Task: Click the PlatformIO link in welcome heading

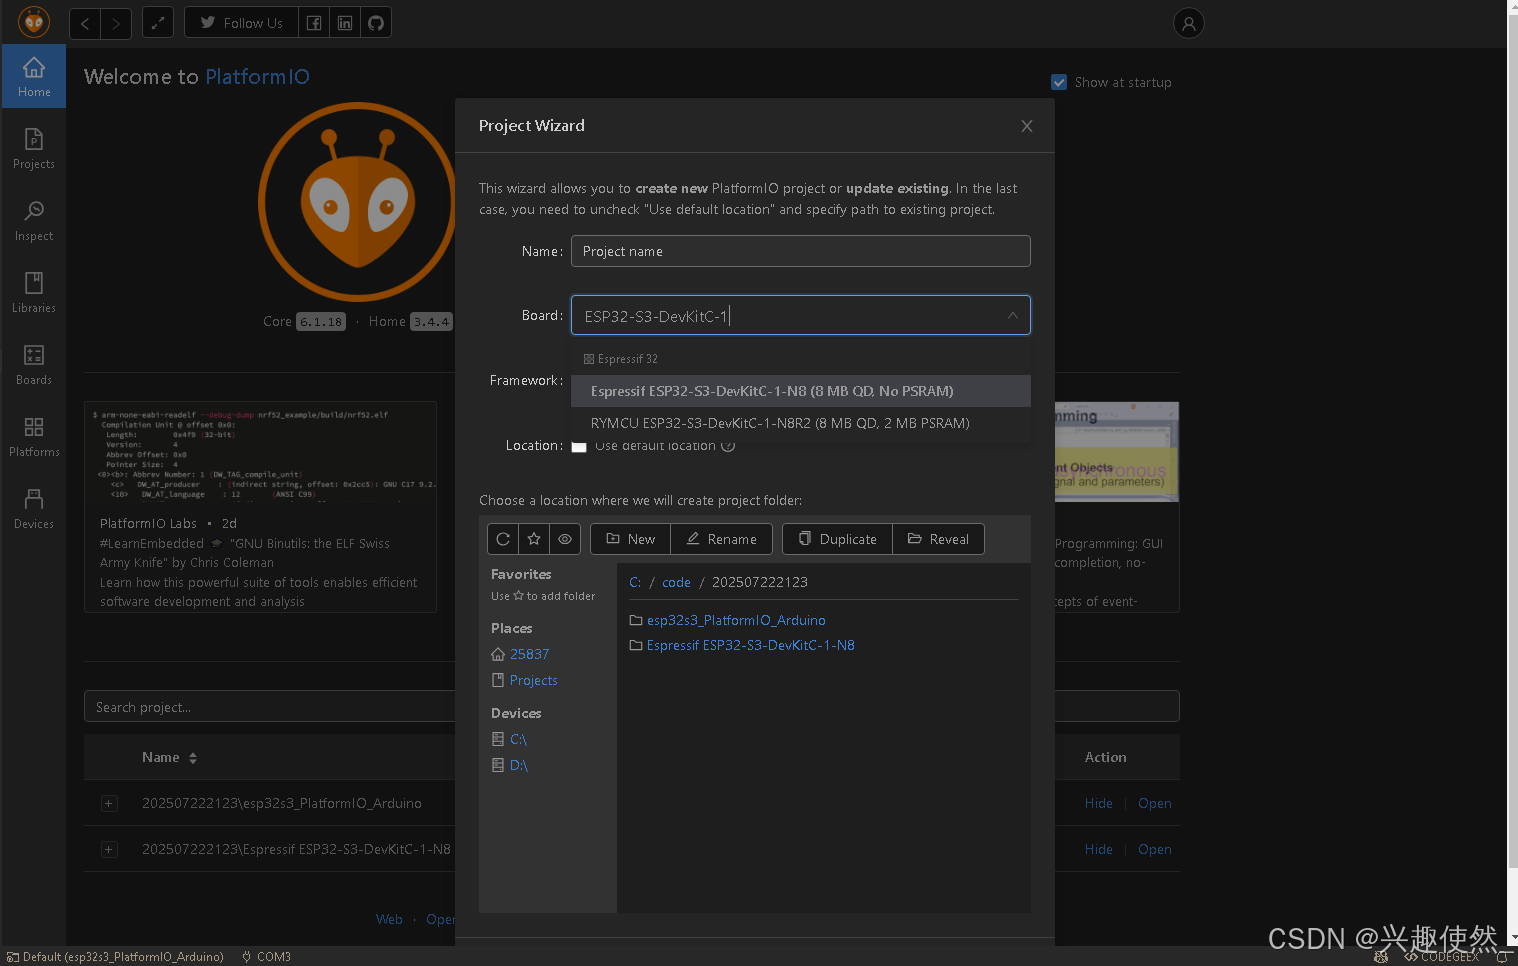Action: pyautogui.click(x=257, y=77)
